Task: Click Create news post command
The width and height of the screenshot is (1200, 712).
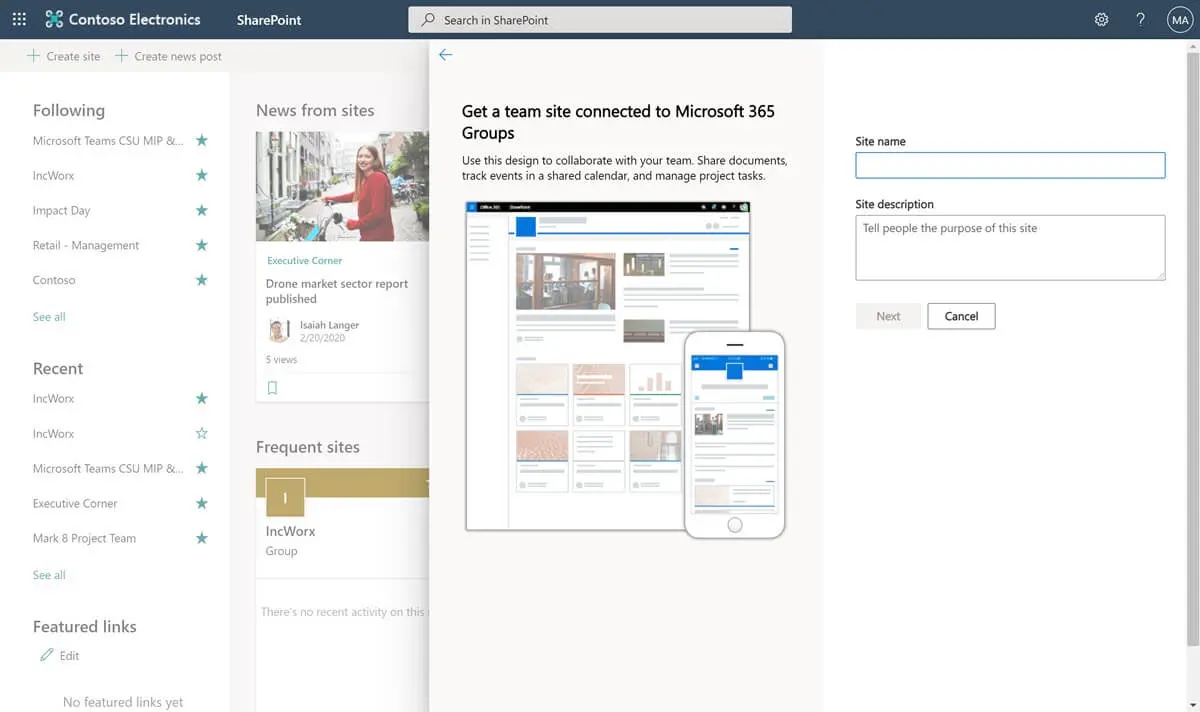Action: pos(168,56)
